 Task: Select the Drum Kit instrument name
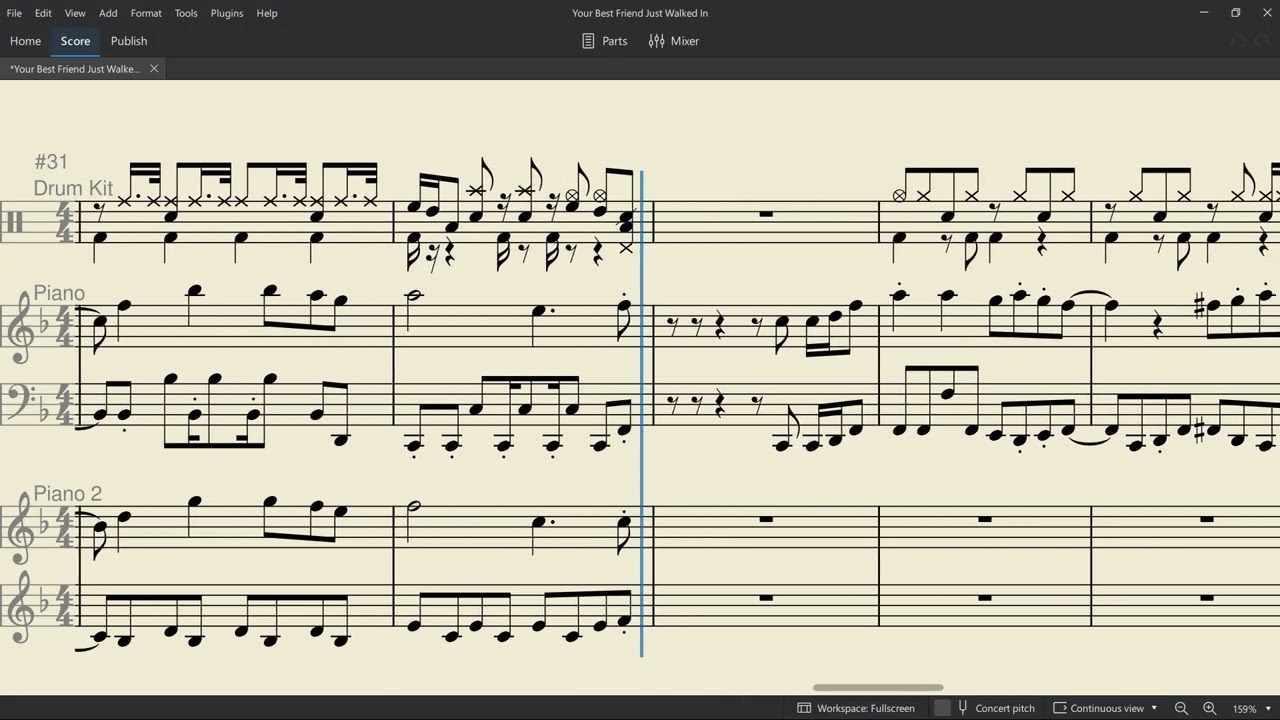(x=73, y=188)
